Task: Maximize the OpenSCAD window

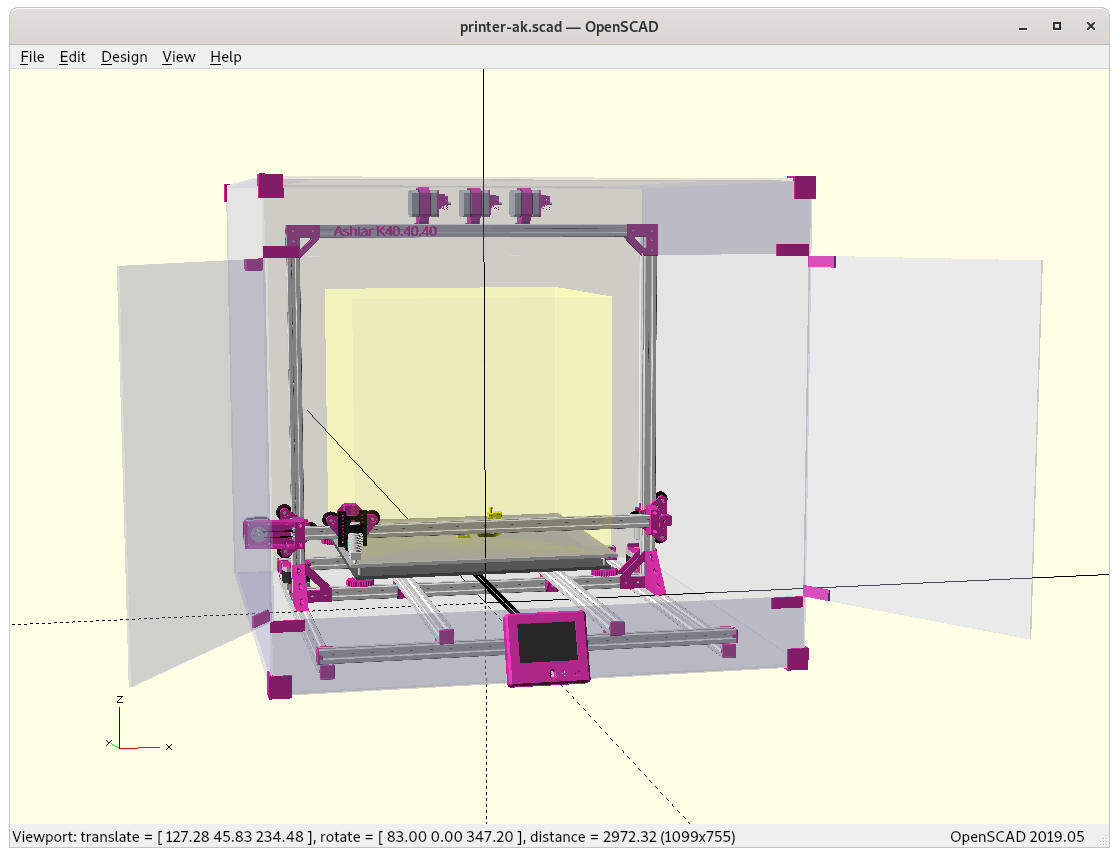Action: (x=1056, y=26)
